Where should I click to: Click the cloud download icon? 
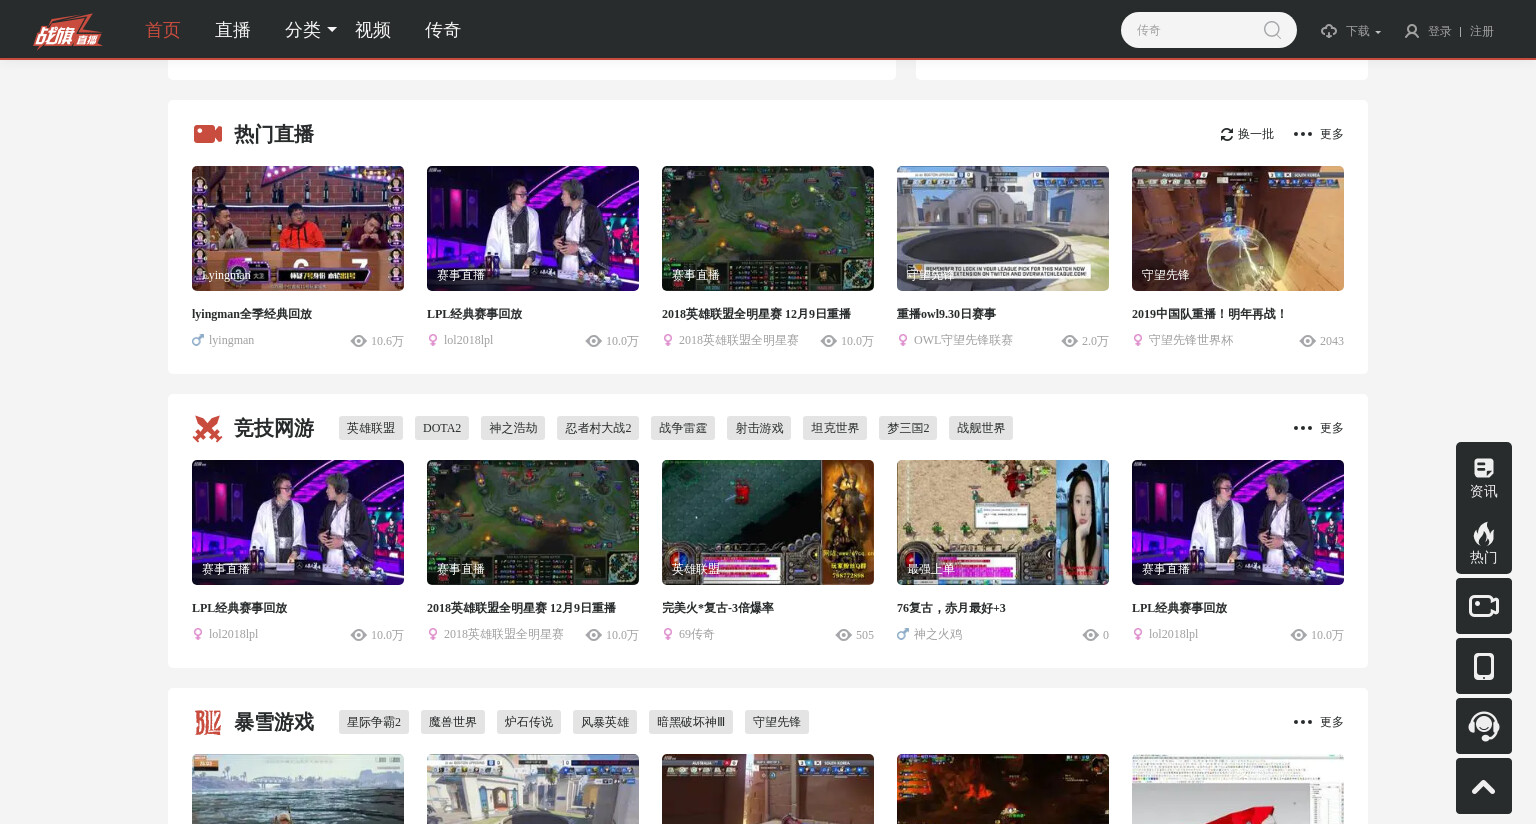1329,31
